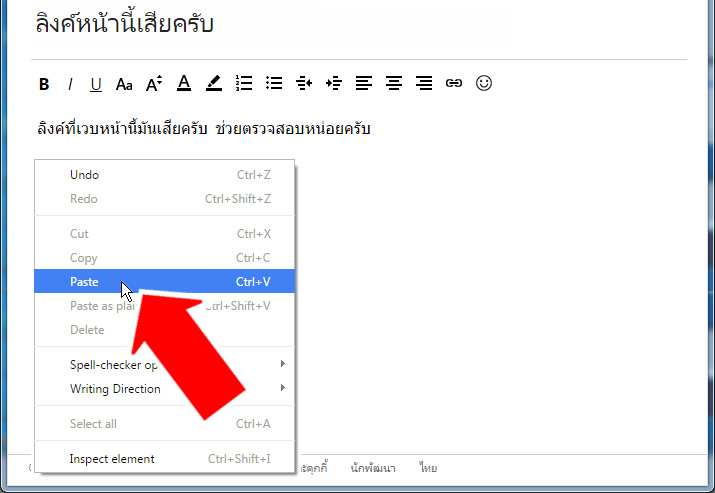The width and height of the screenshot is (715, 493).
Task: Open the Aa font picker
Action: 124,84
